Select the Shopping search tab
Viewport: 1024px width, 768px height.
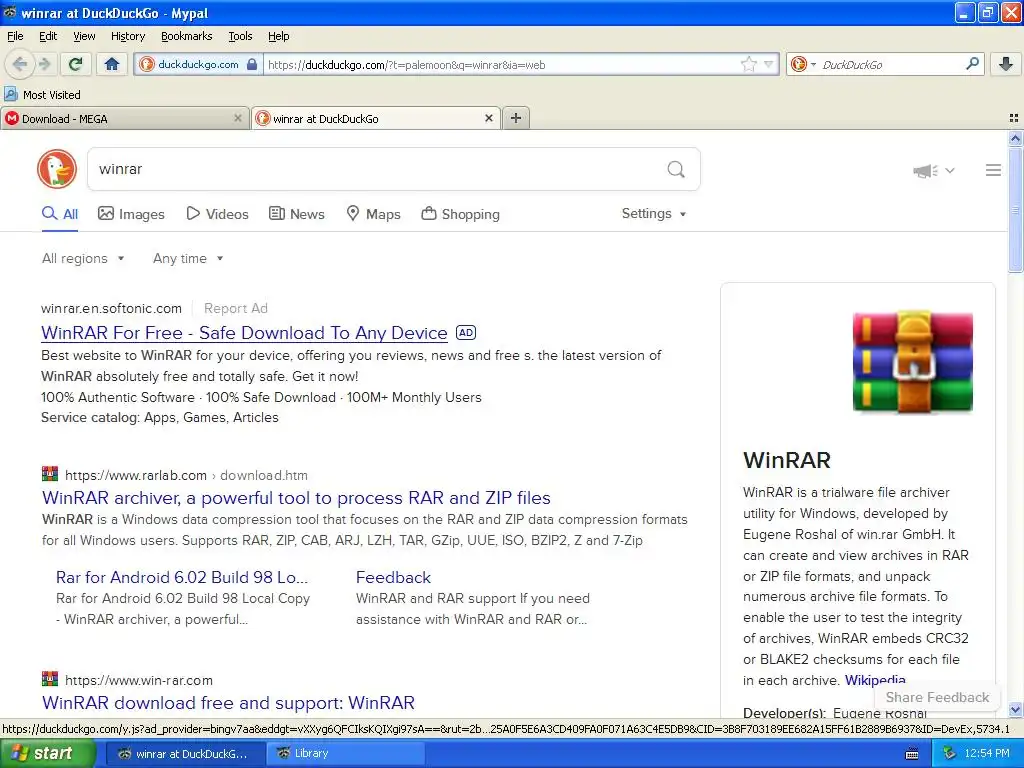(x=460, y=214)
